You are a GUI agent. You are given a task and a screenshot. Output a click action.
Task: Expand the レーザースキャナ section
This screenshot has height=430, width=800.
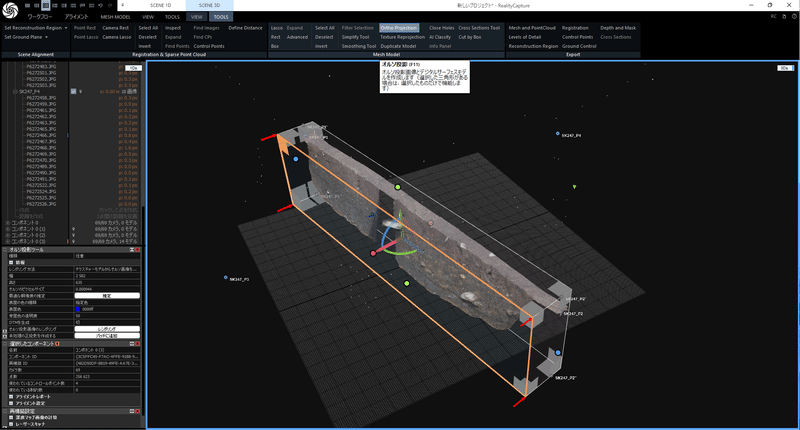pyautogui.click(x=11, y=424)
